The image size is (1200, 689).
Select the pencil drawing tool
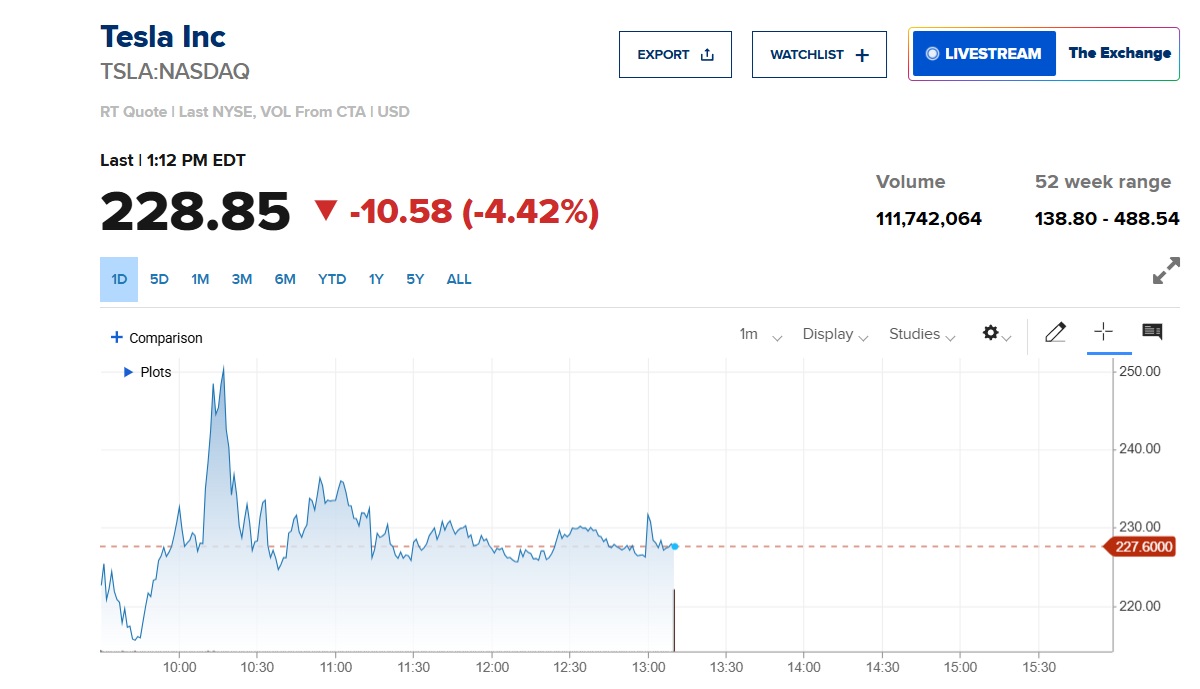[x=1055, y=333]
